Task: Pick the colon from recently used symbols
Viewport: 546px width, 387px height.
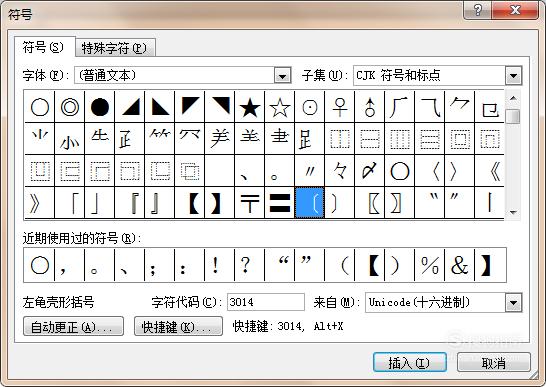Action: [190, 265]
